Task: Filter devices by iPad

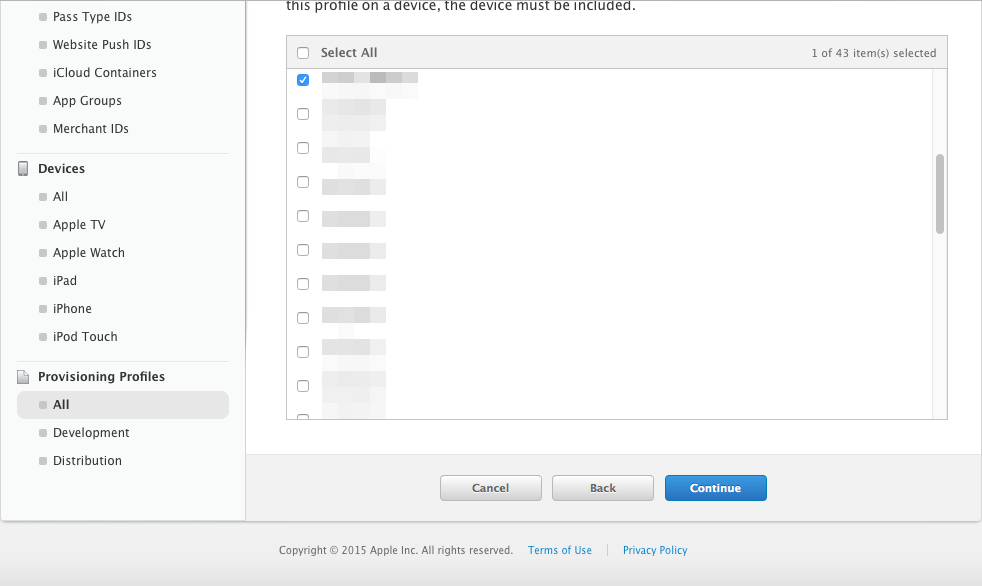Action: (x=65, y=280)
